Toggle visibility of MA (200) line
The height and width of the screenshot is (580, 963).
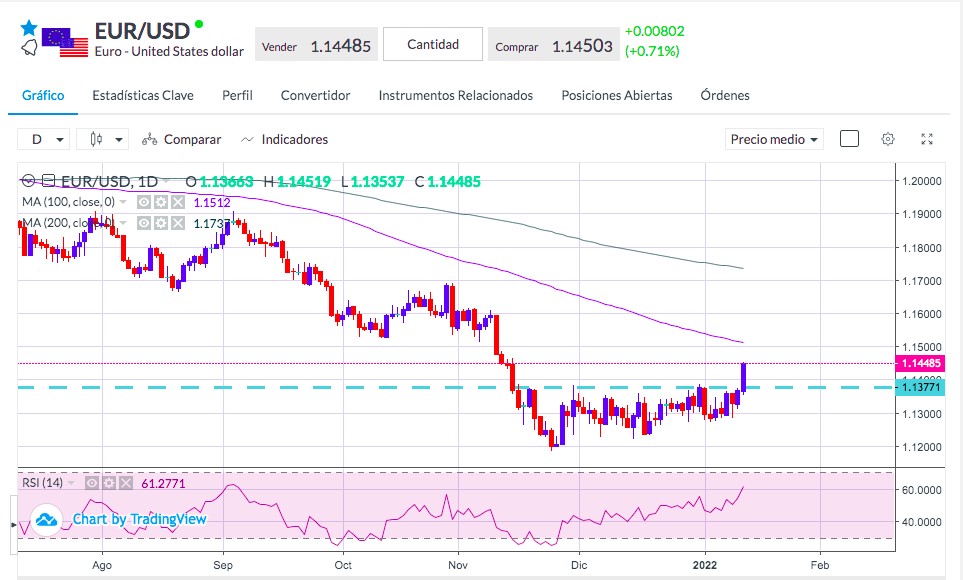tap(144, 223)
